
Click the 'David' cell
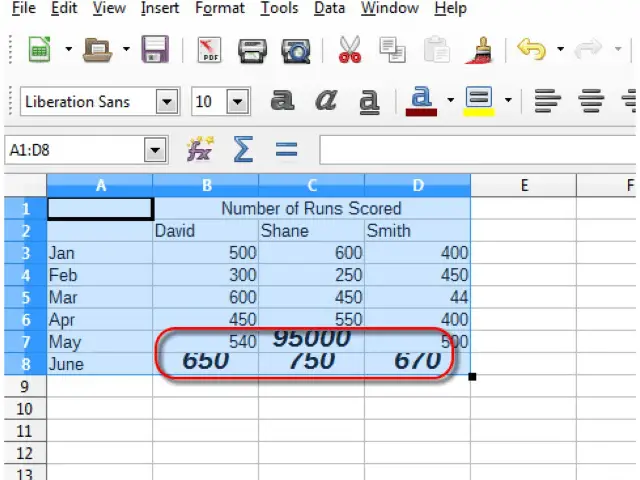point(206,231)
